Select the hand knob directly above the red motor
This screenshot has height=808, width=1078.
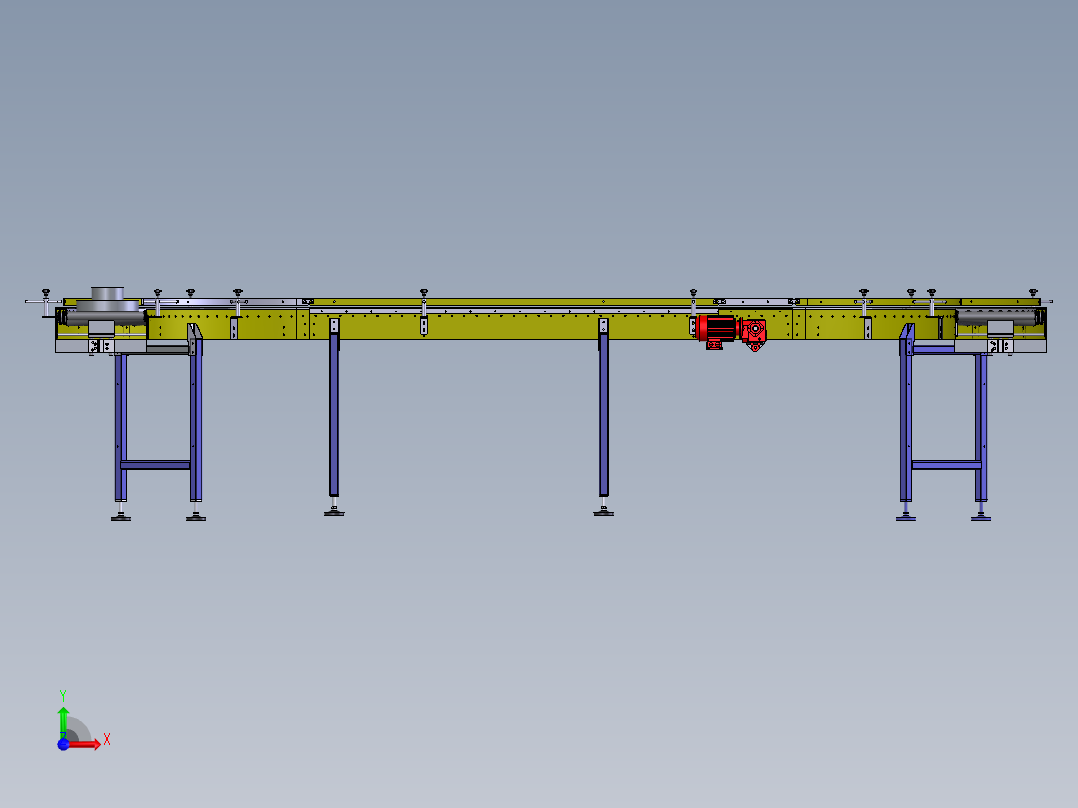pyautogui.click(x=693, y=291)
